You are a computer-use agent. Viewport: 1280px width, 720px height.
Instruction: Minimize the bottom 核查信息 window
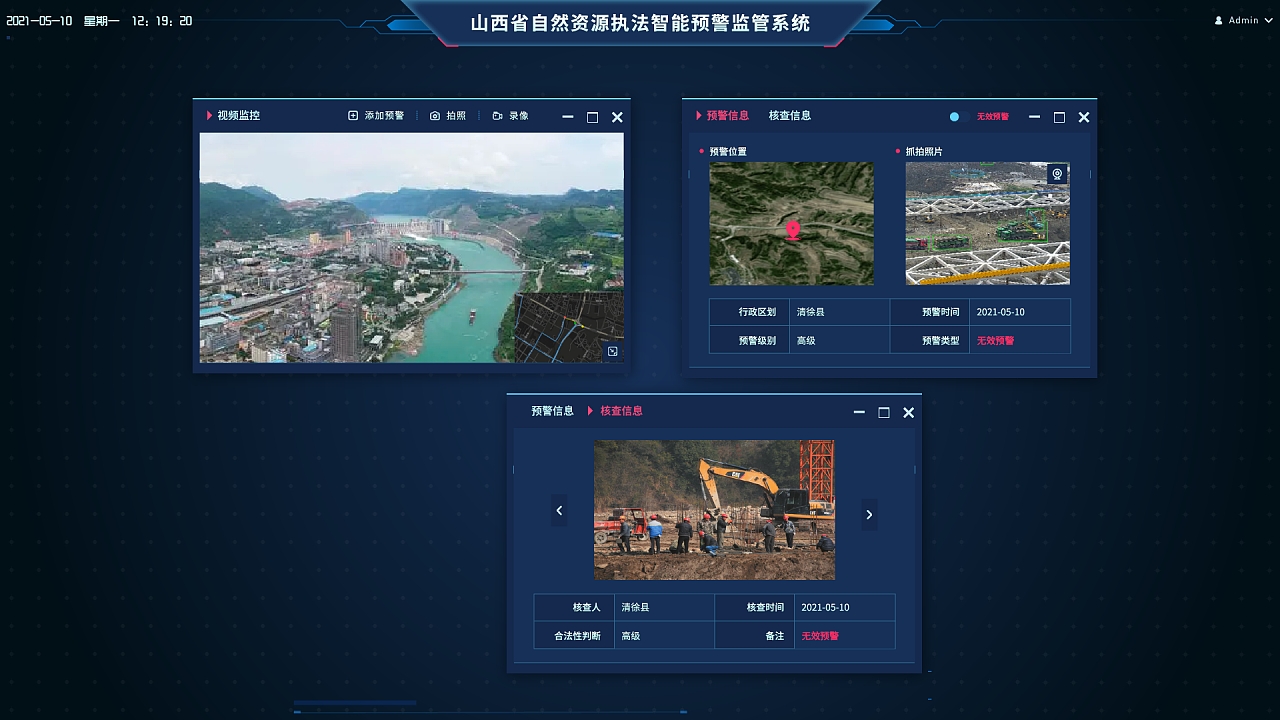(x=859, y=412)
